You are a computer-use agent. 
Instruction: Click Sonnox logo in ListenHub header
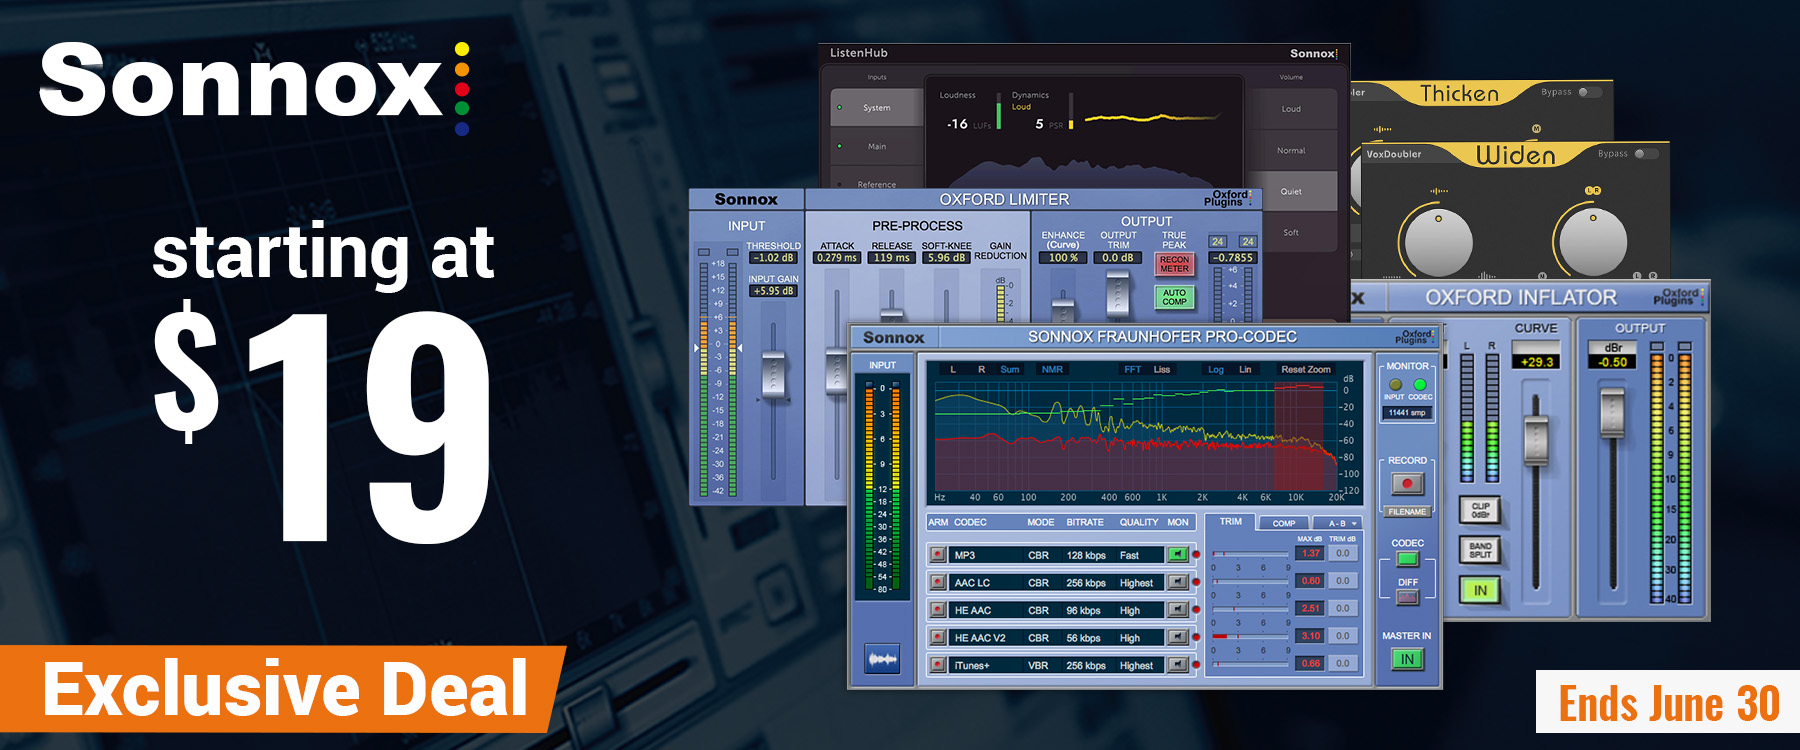pyautogui.click(x=1313, y=53)
